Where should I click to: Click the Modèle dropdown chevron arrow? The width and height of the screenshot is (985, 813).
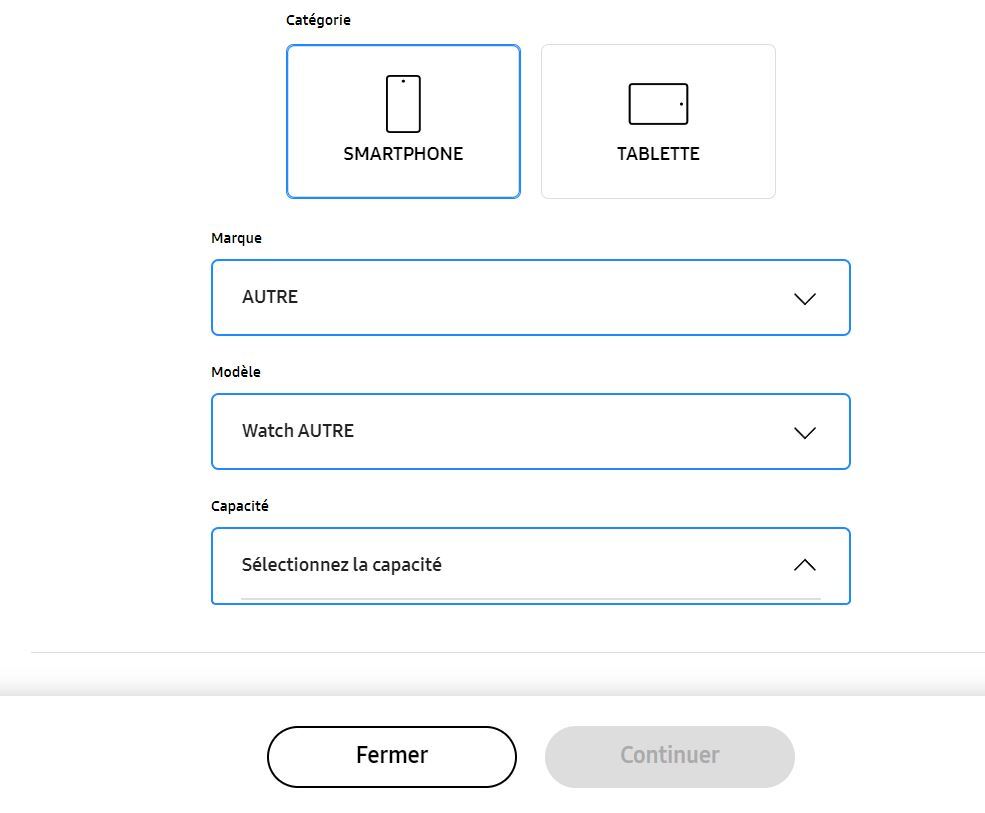[x=804, y=432]
